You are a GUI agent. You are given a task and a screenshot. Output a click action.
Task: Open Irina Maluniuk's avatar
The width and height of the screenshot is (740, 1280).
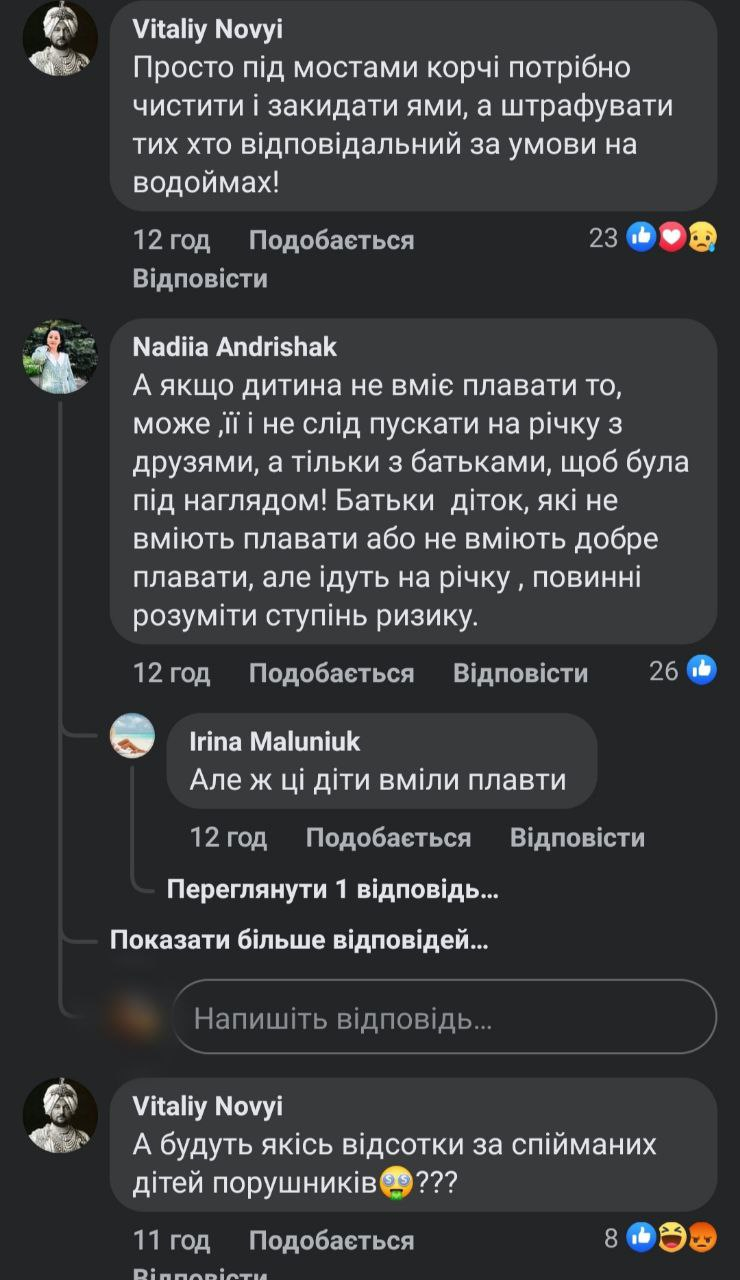pyautogui.click(x=132, y=736)
